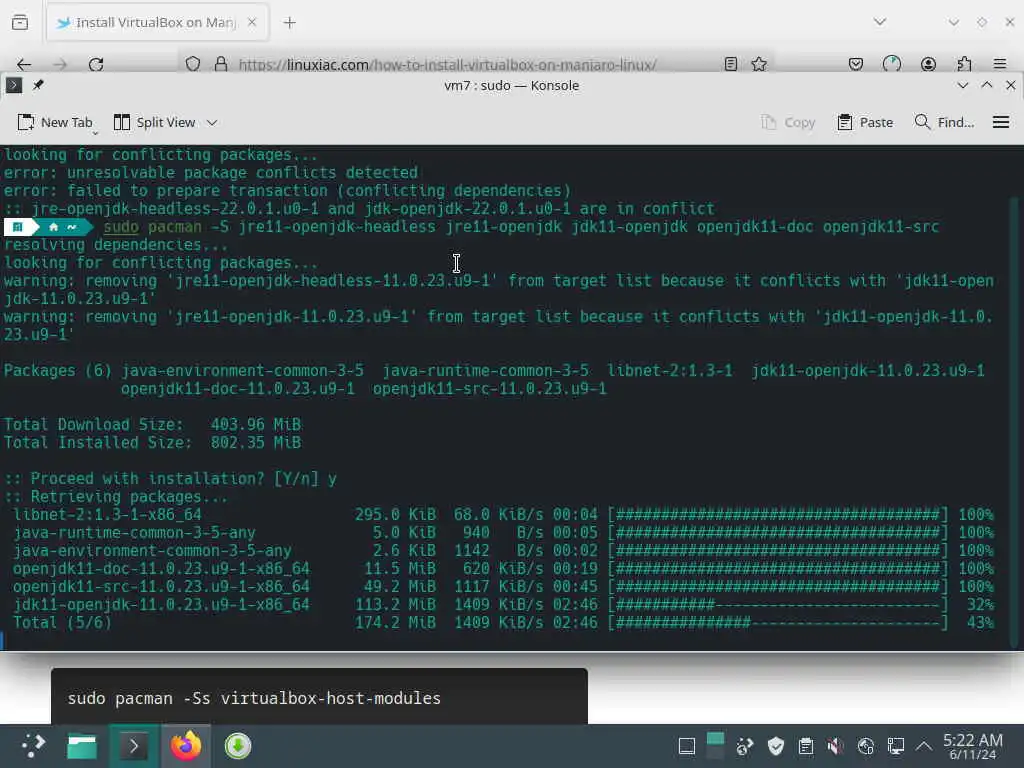Click the 'sudo pacman -Ss virtualbox-host-modules' code block
The width and height of the screenshot is (1024, 768).
pyautogui.click(x=319, y=697)
